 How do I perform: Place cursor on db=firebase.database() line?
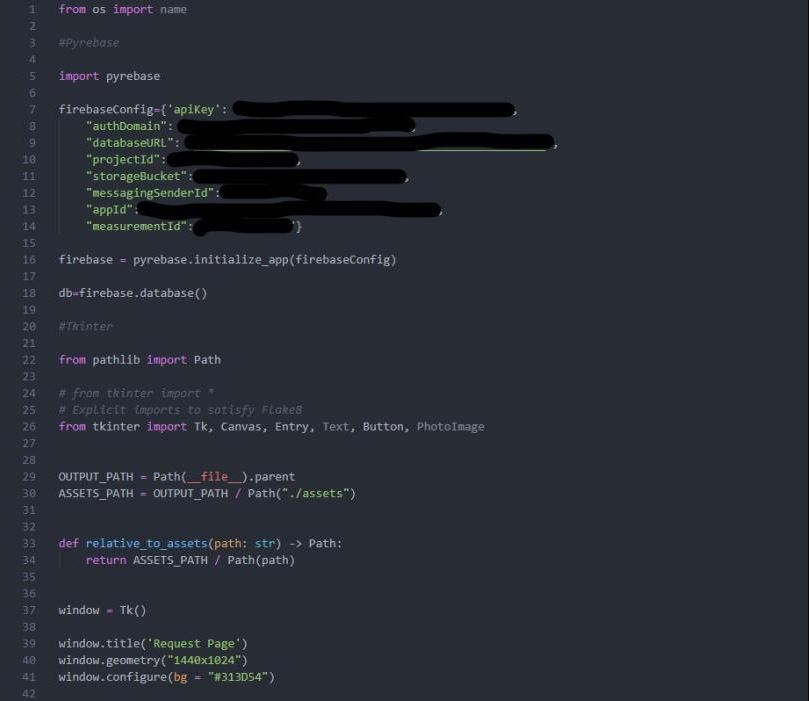[x=133, y=293]
